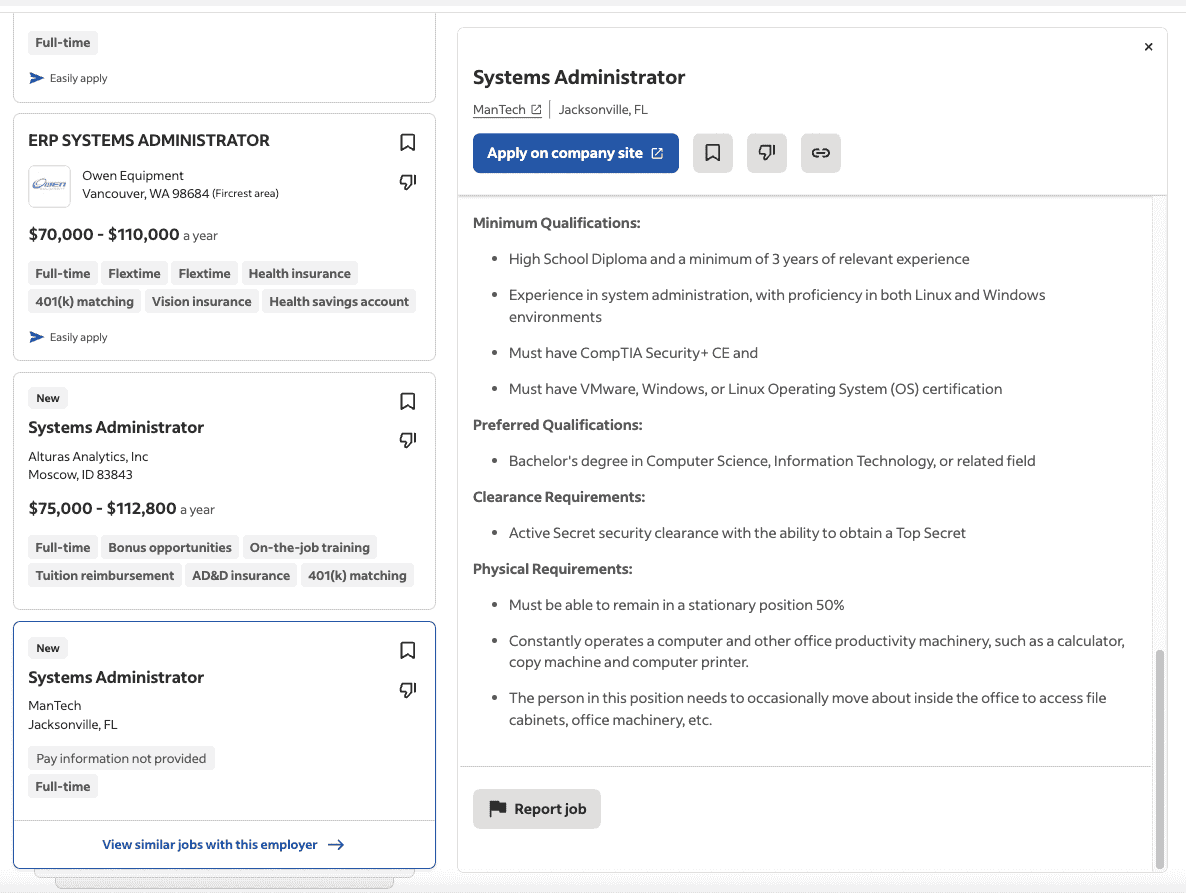The image size is (1186, 893).
Task: Click Full-time tag on ManTech card
Action: (x=63, y=786)
